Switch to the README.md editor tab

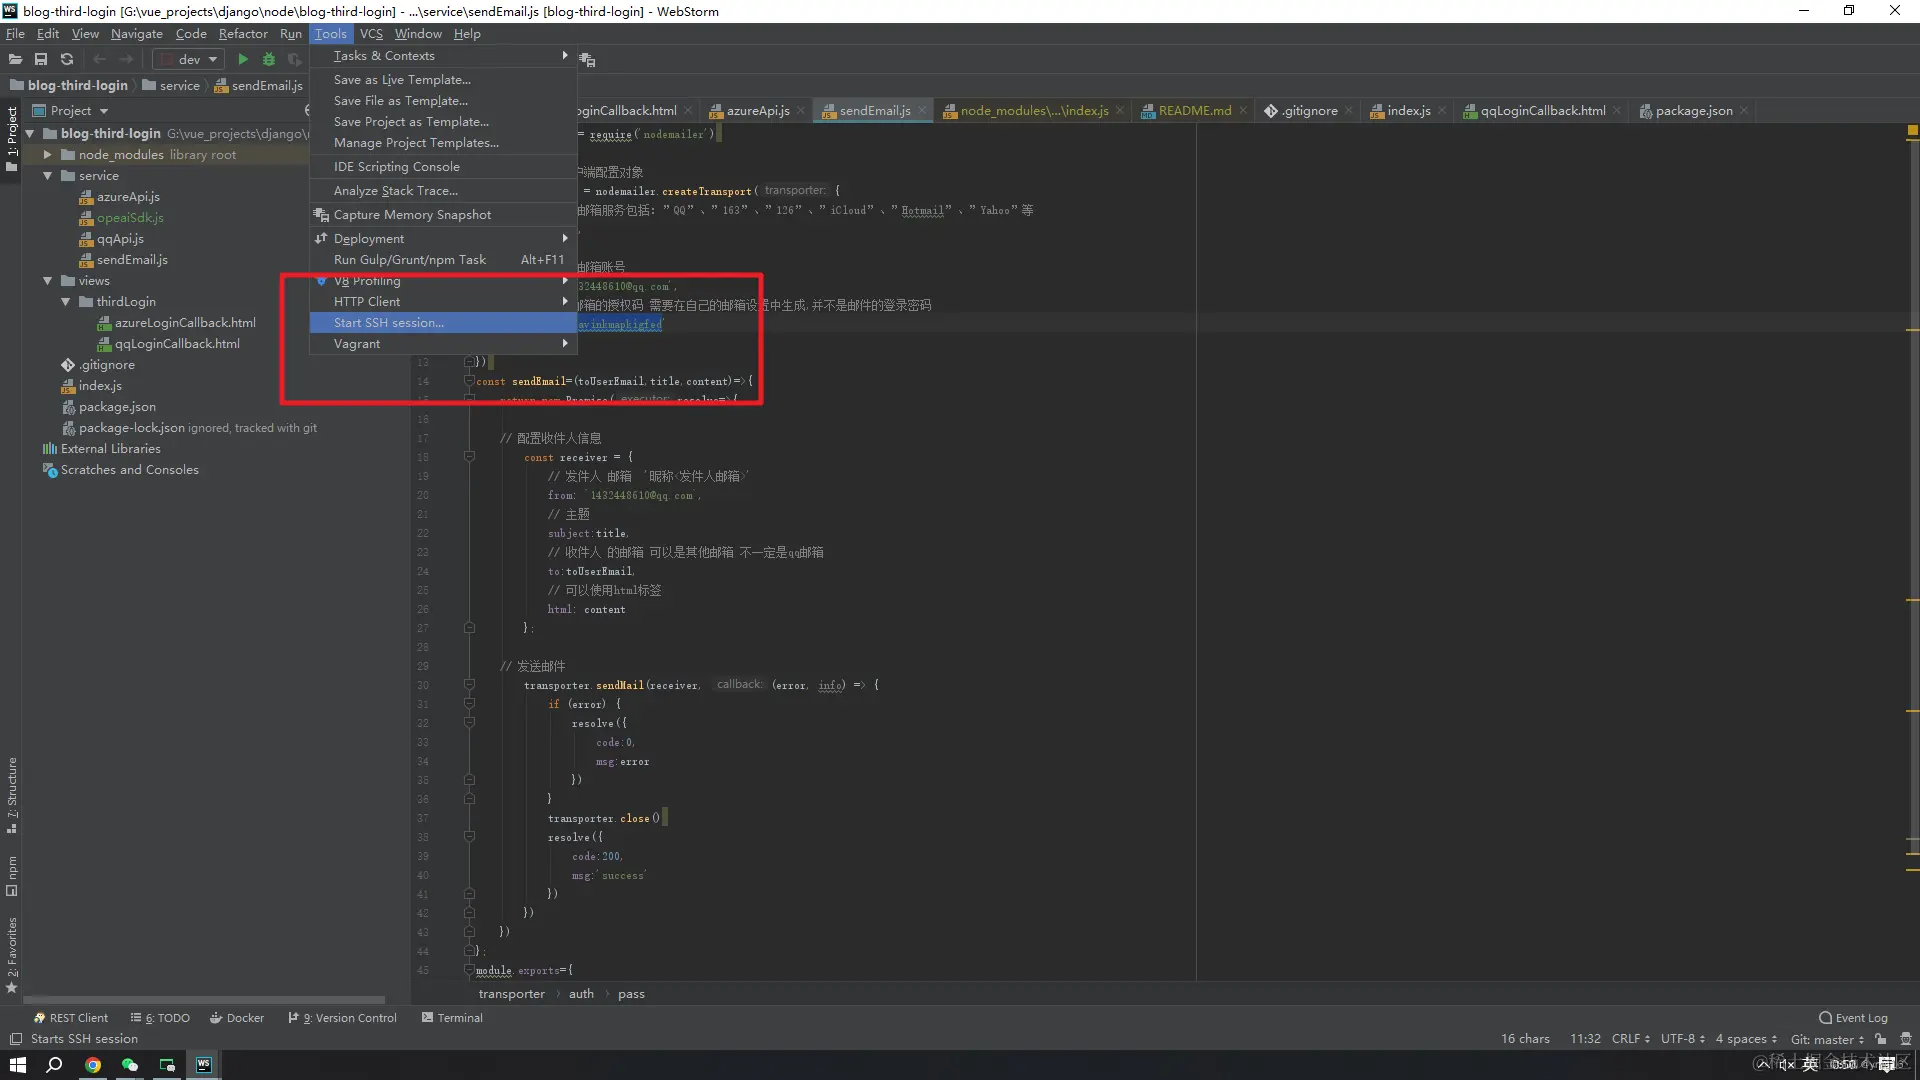point(1193,110)
